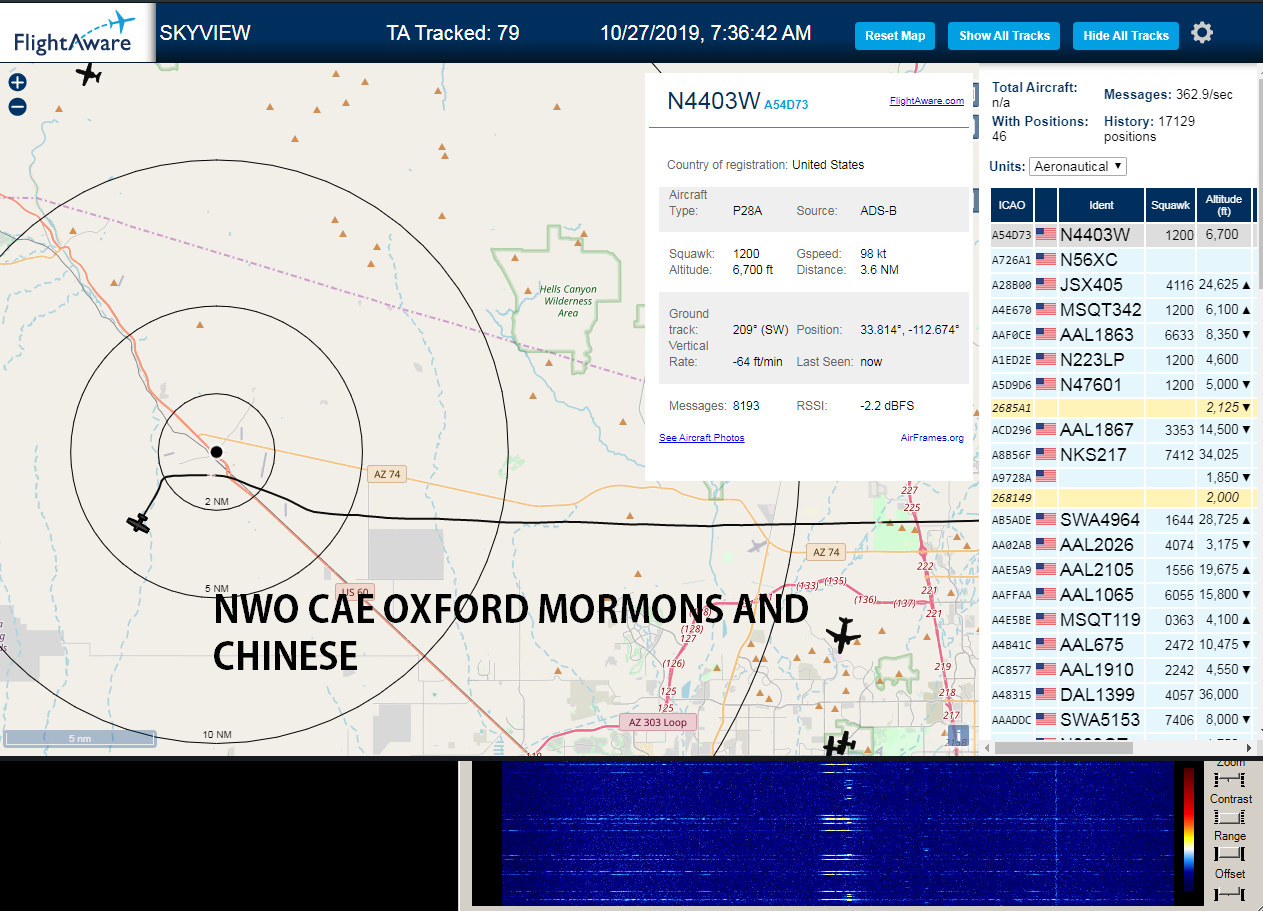
Task: Click Reset Map button
Action: pos(895,35)
